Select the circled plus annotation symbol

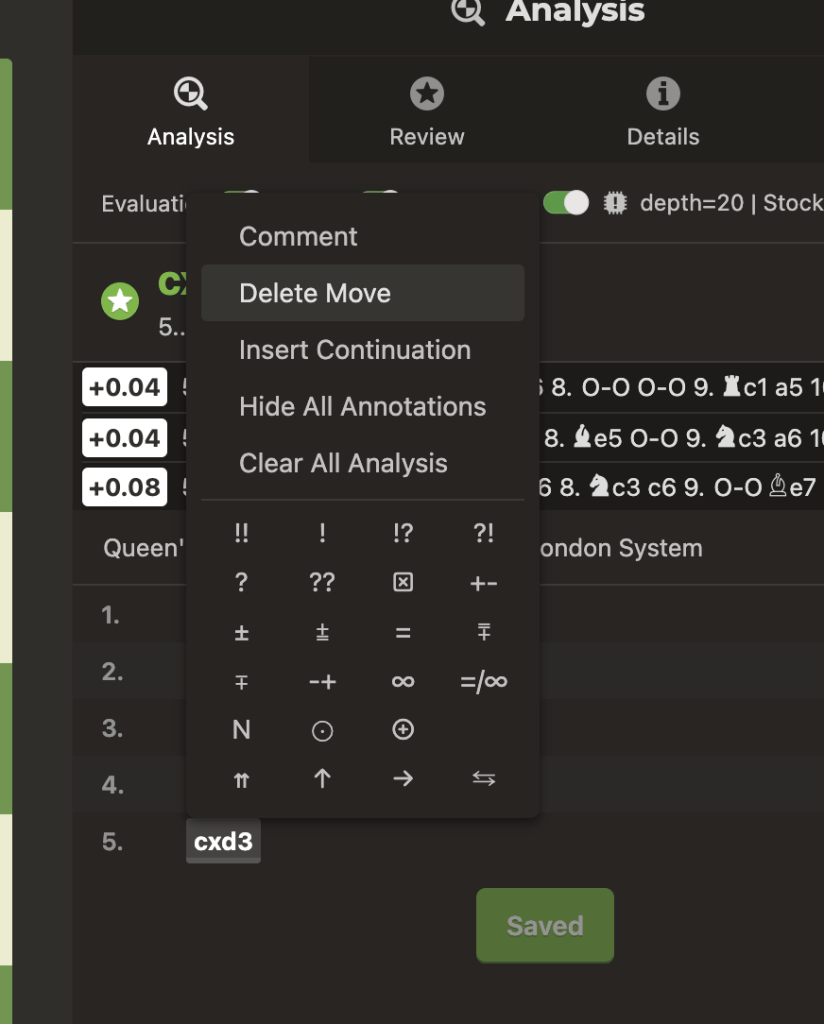click(x=403, y=730)
